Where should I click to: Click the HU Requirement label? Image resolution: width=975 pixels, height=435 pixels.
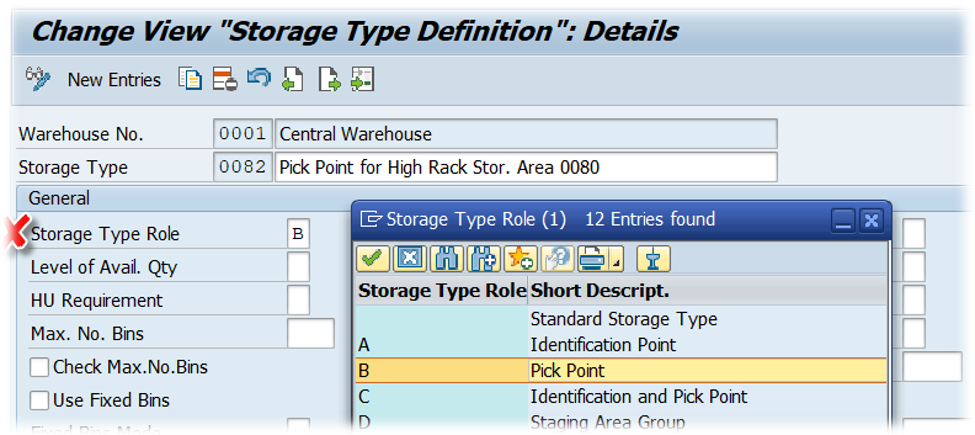pyautogui.click(x=96, y=301)
